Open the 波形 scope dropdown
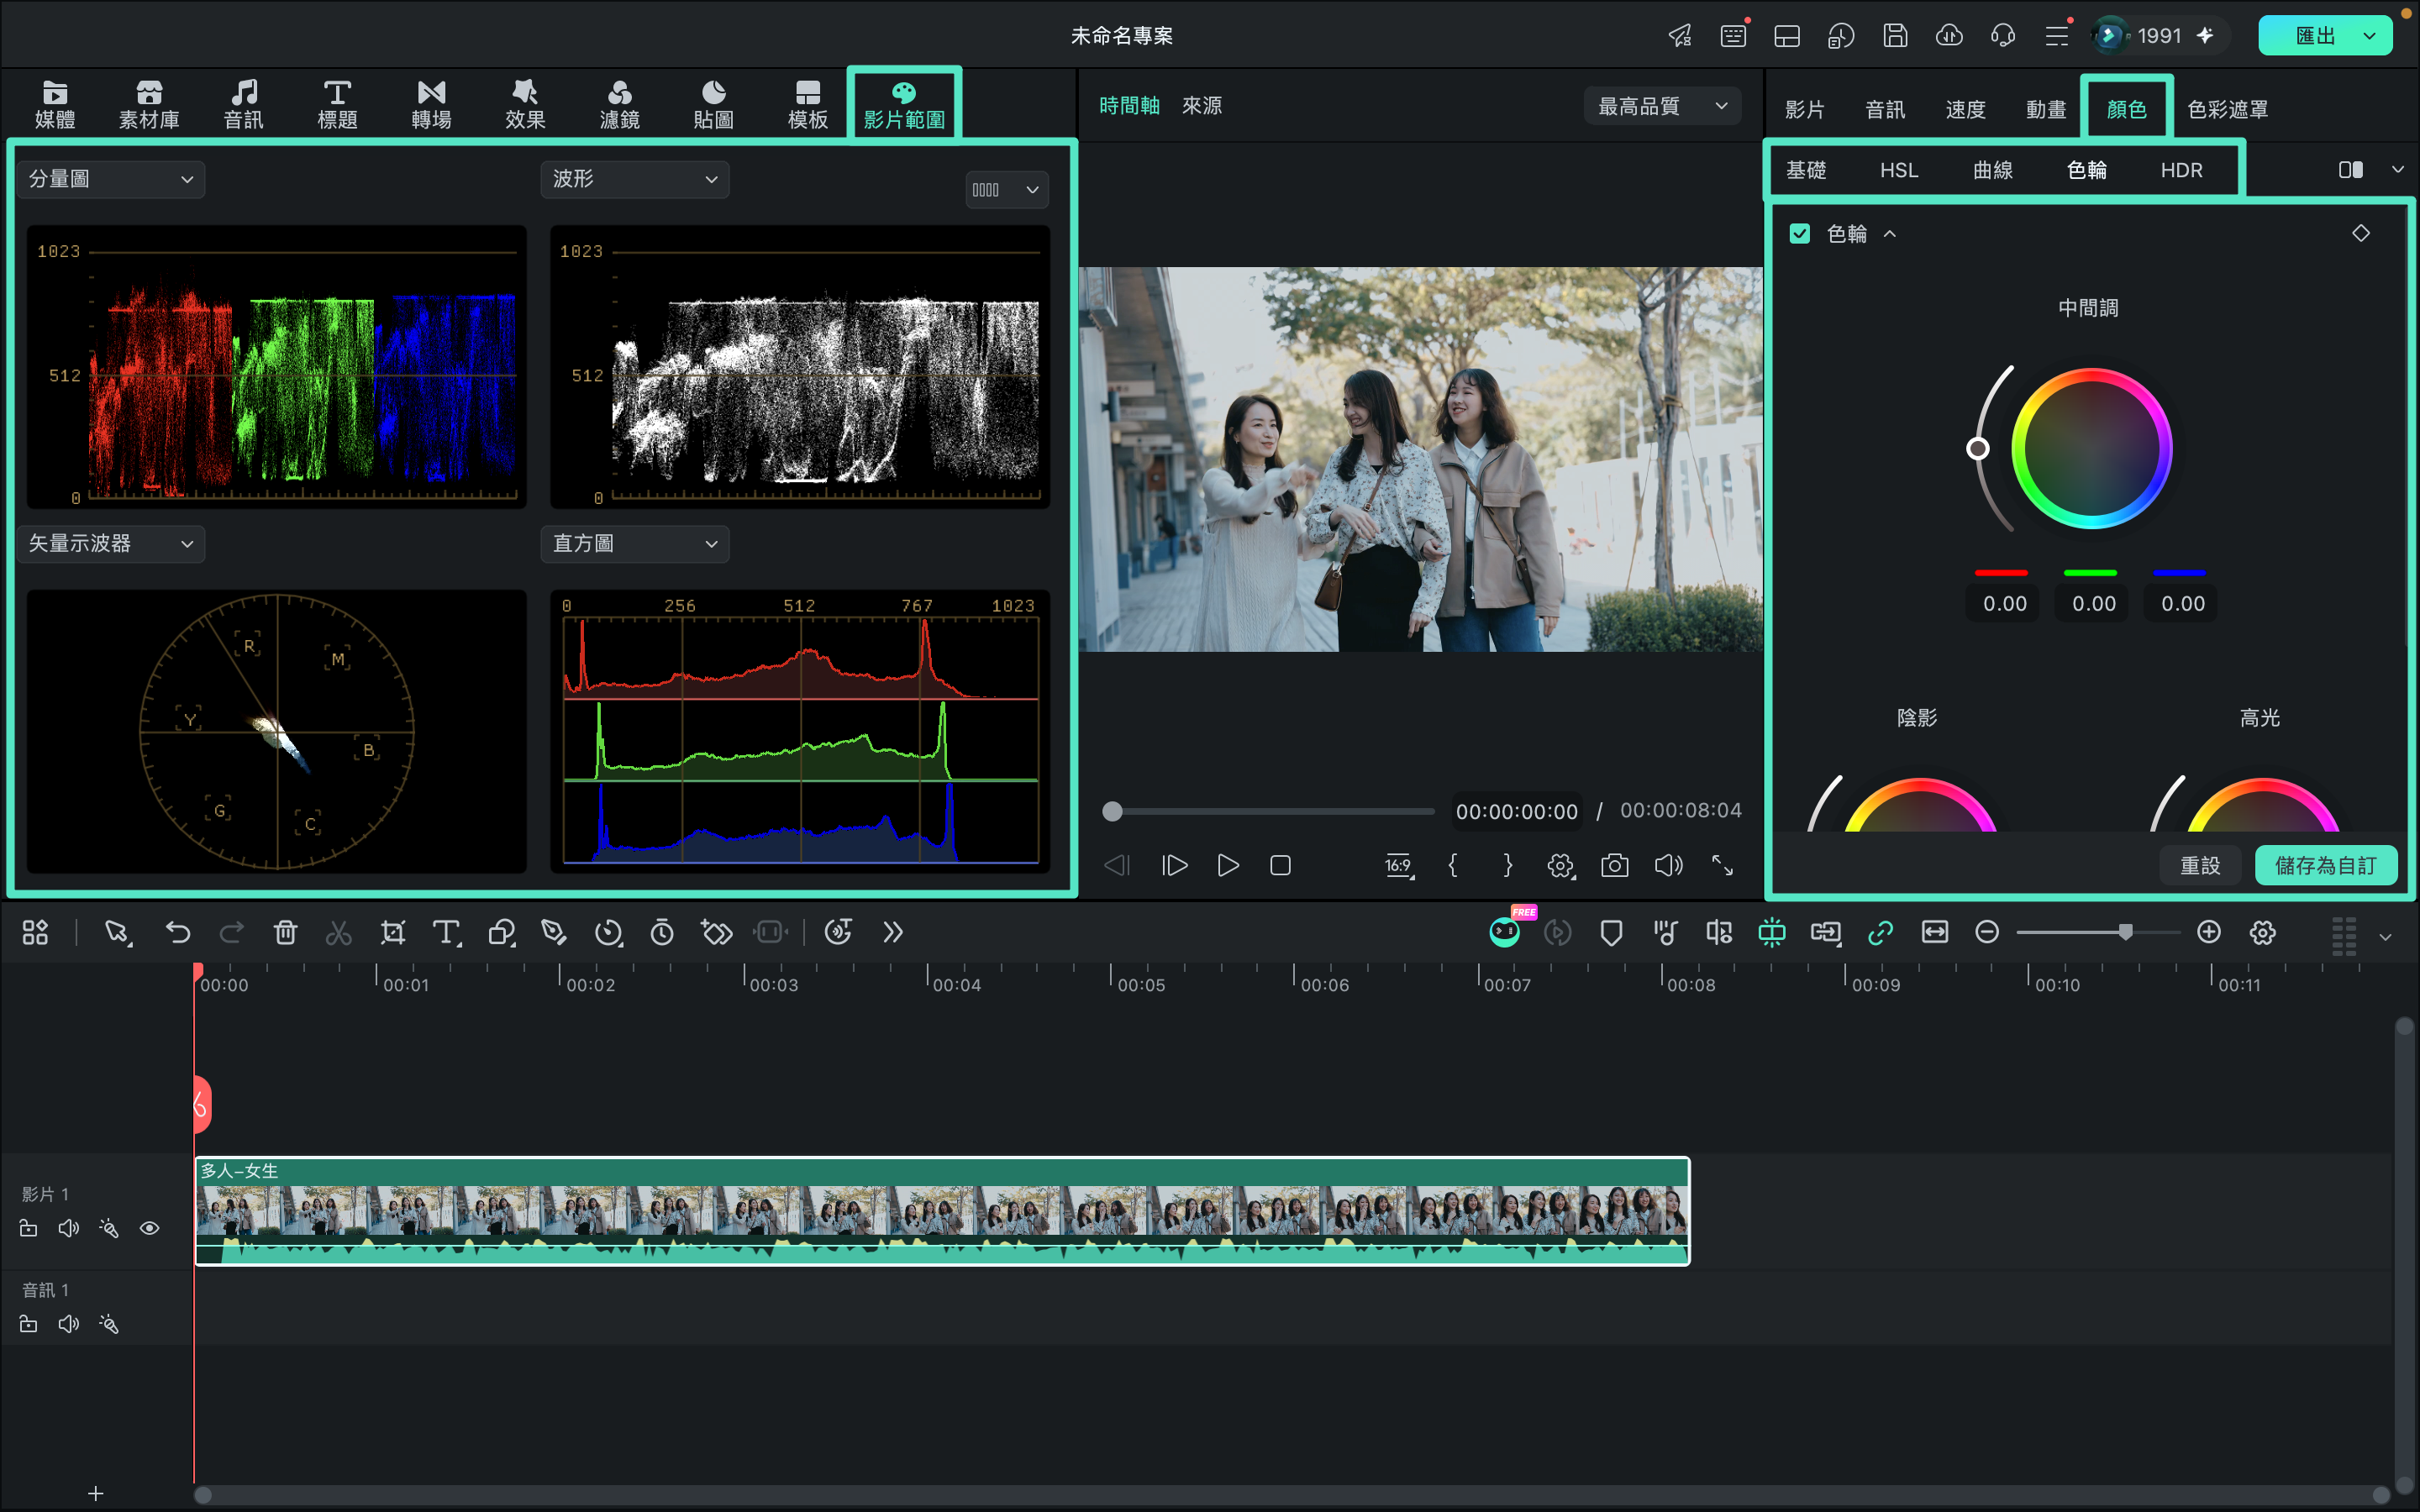 click(635, 180)
